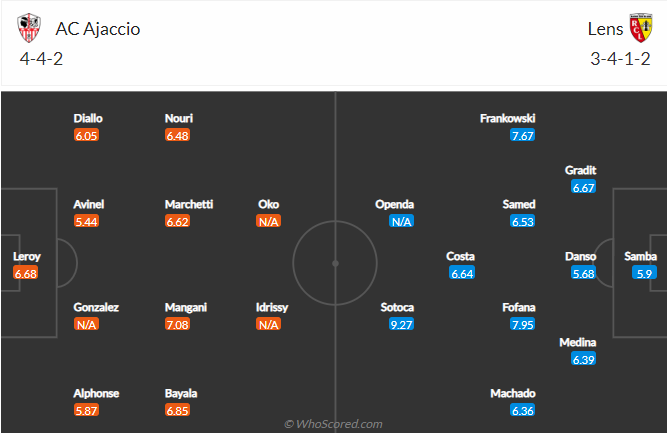Click Frankowski's 7.67 rating badge

(523, 136)
